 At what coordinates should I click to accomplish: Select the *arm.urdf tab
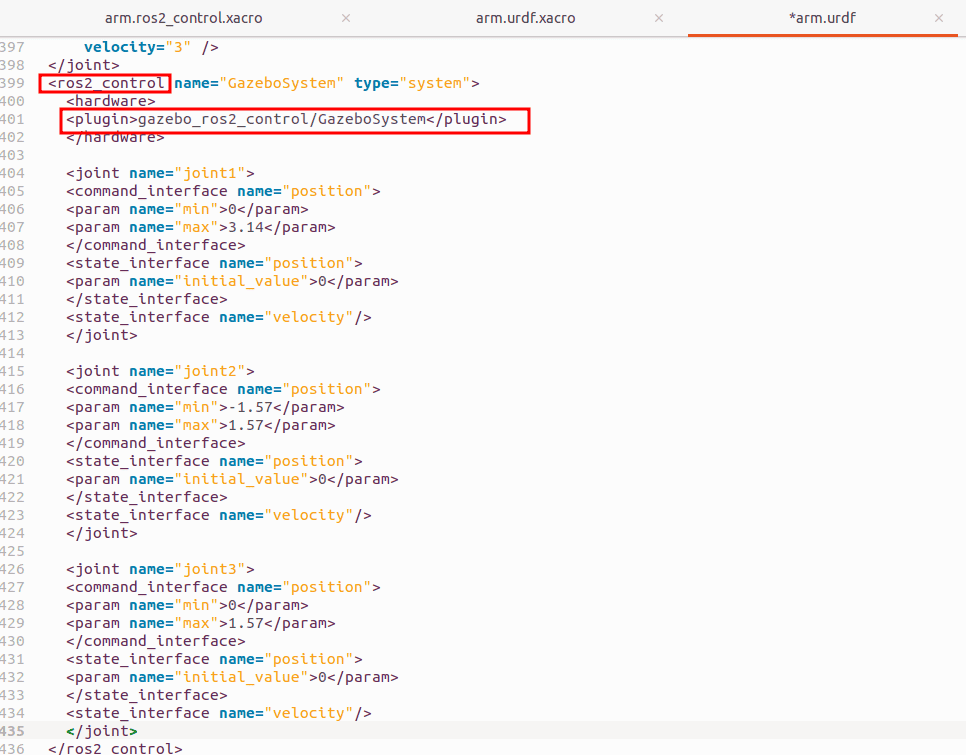tap(822, 18)
